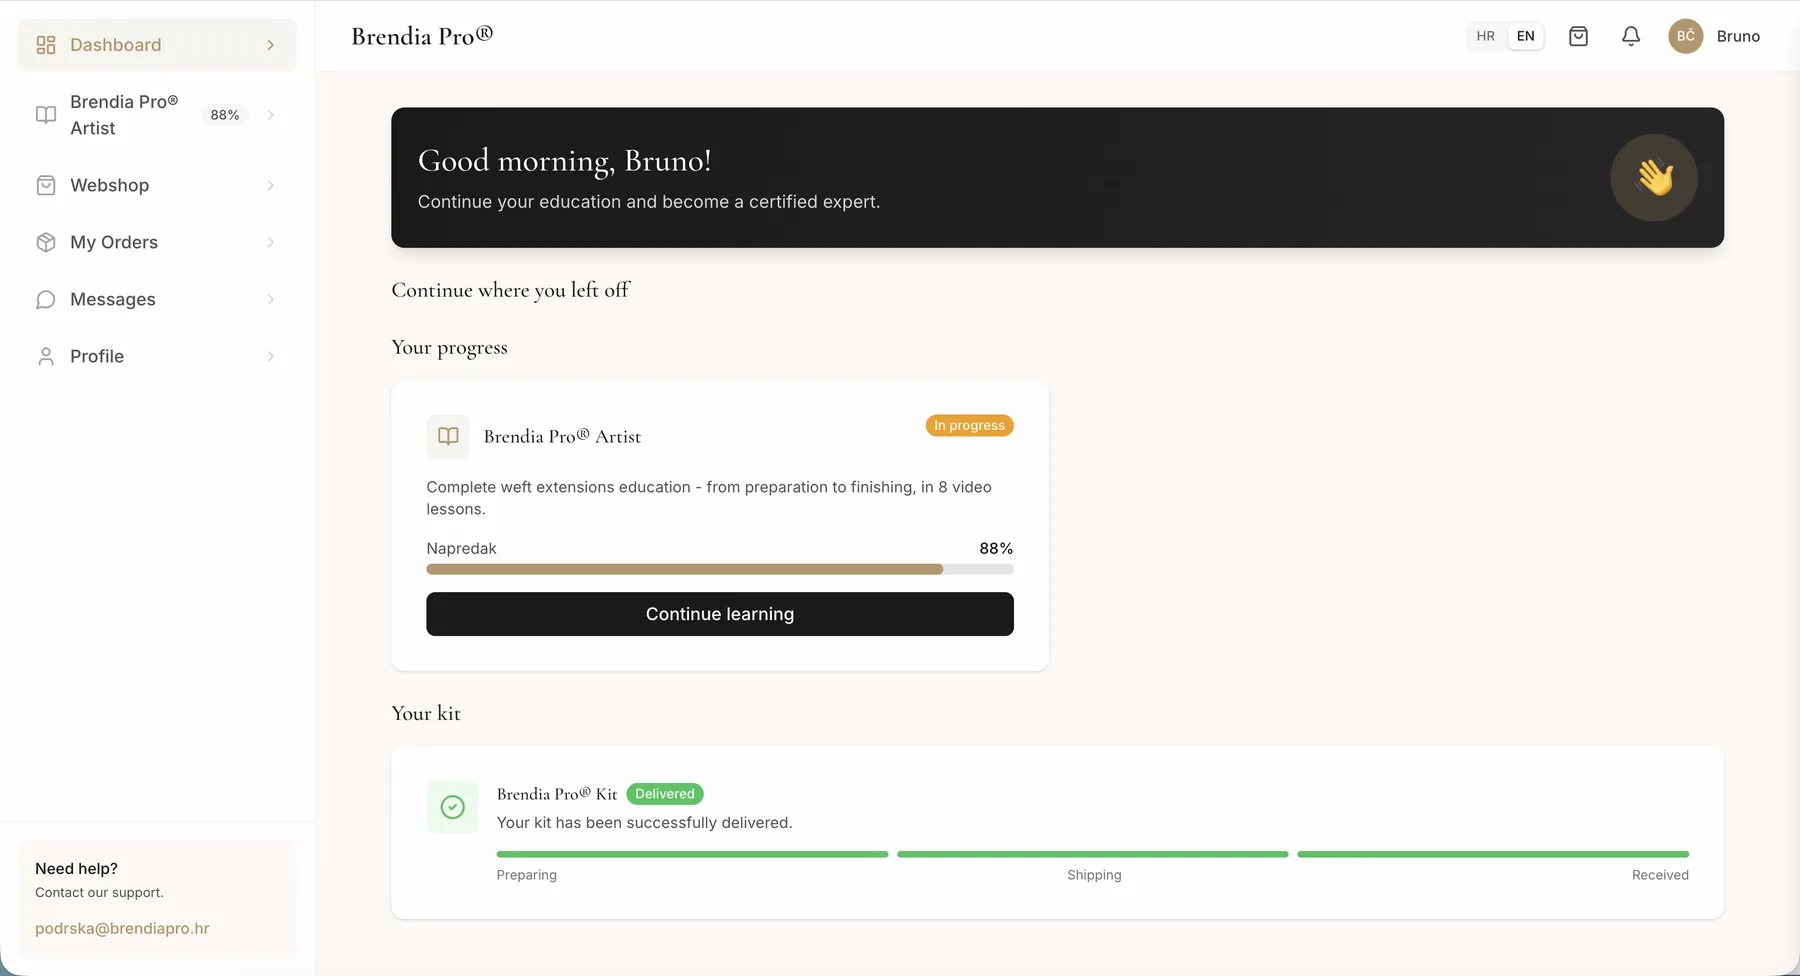Expand the Profile chevron arrow
The image size is (1800, 976).
pos(270,356)
